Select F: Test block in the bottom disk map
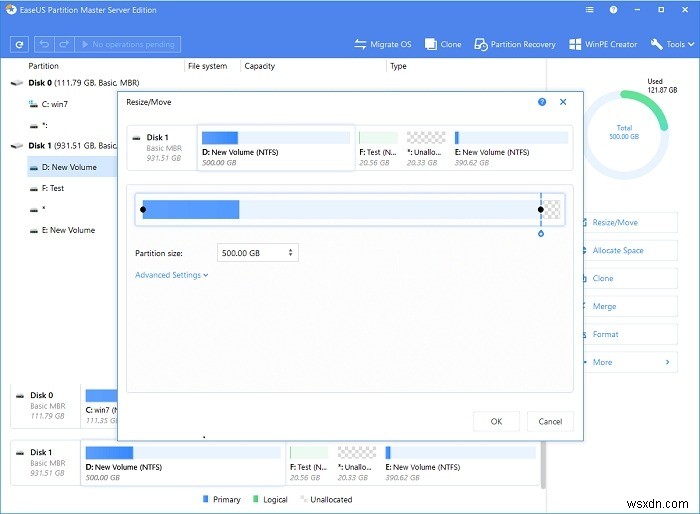Viewport: 700px width, 514px height. coord(309,464)
